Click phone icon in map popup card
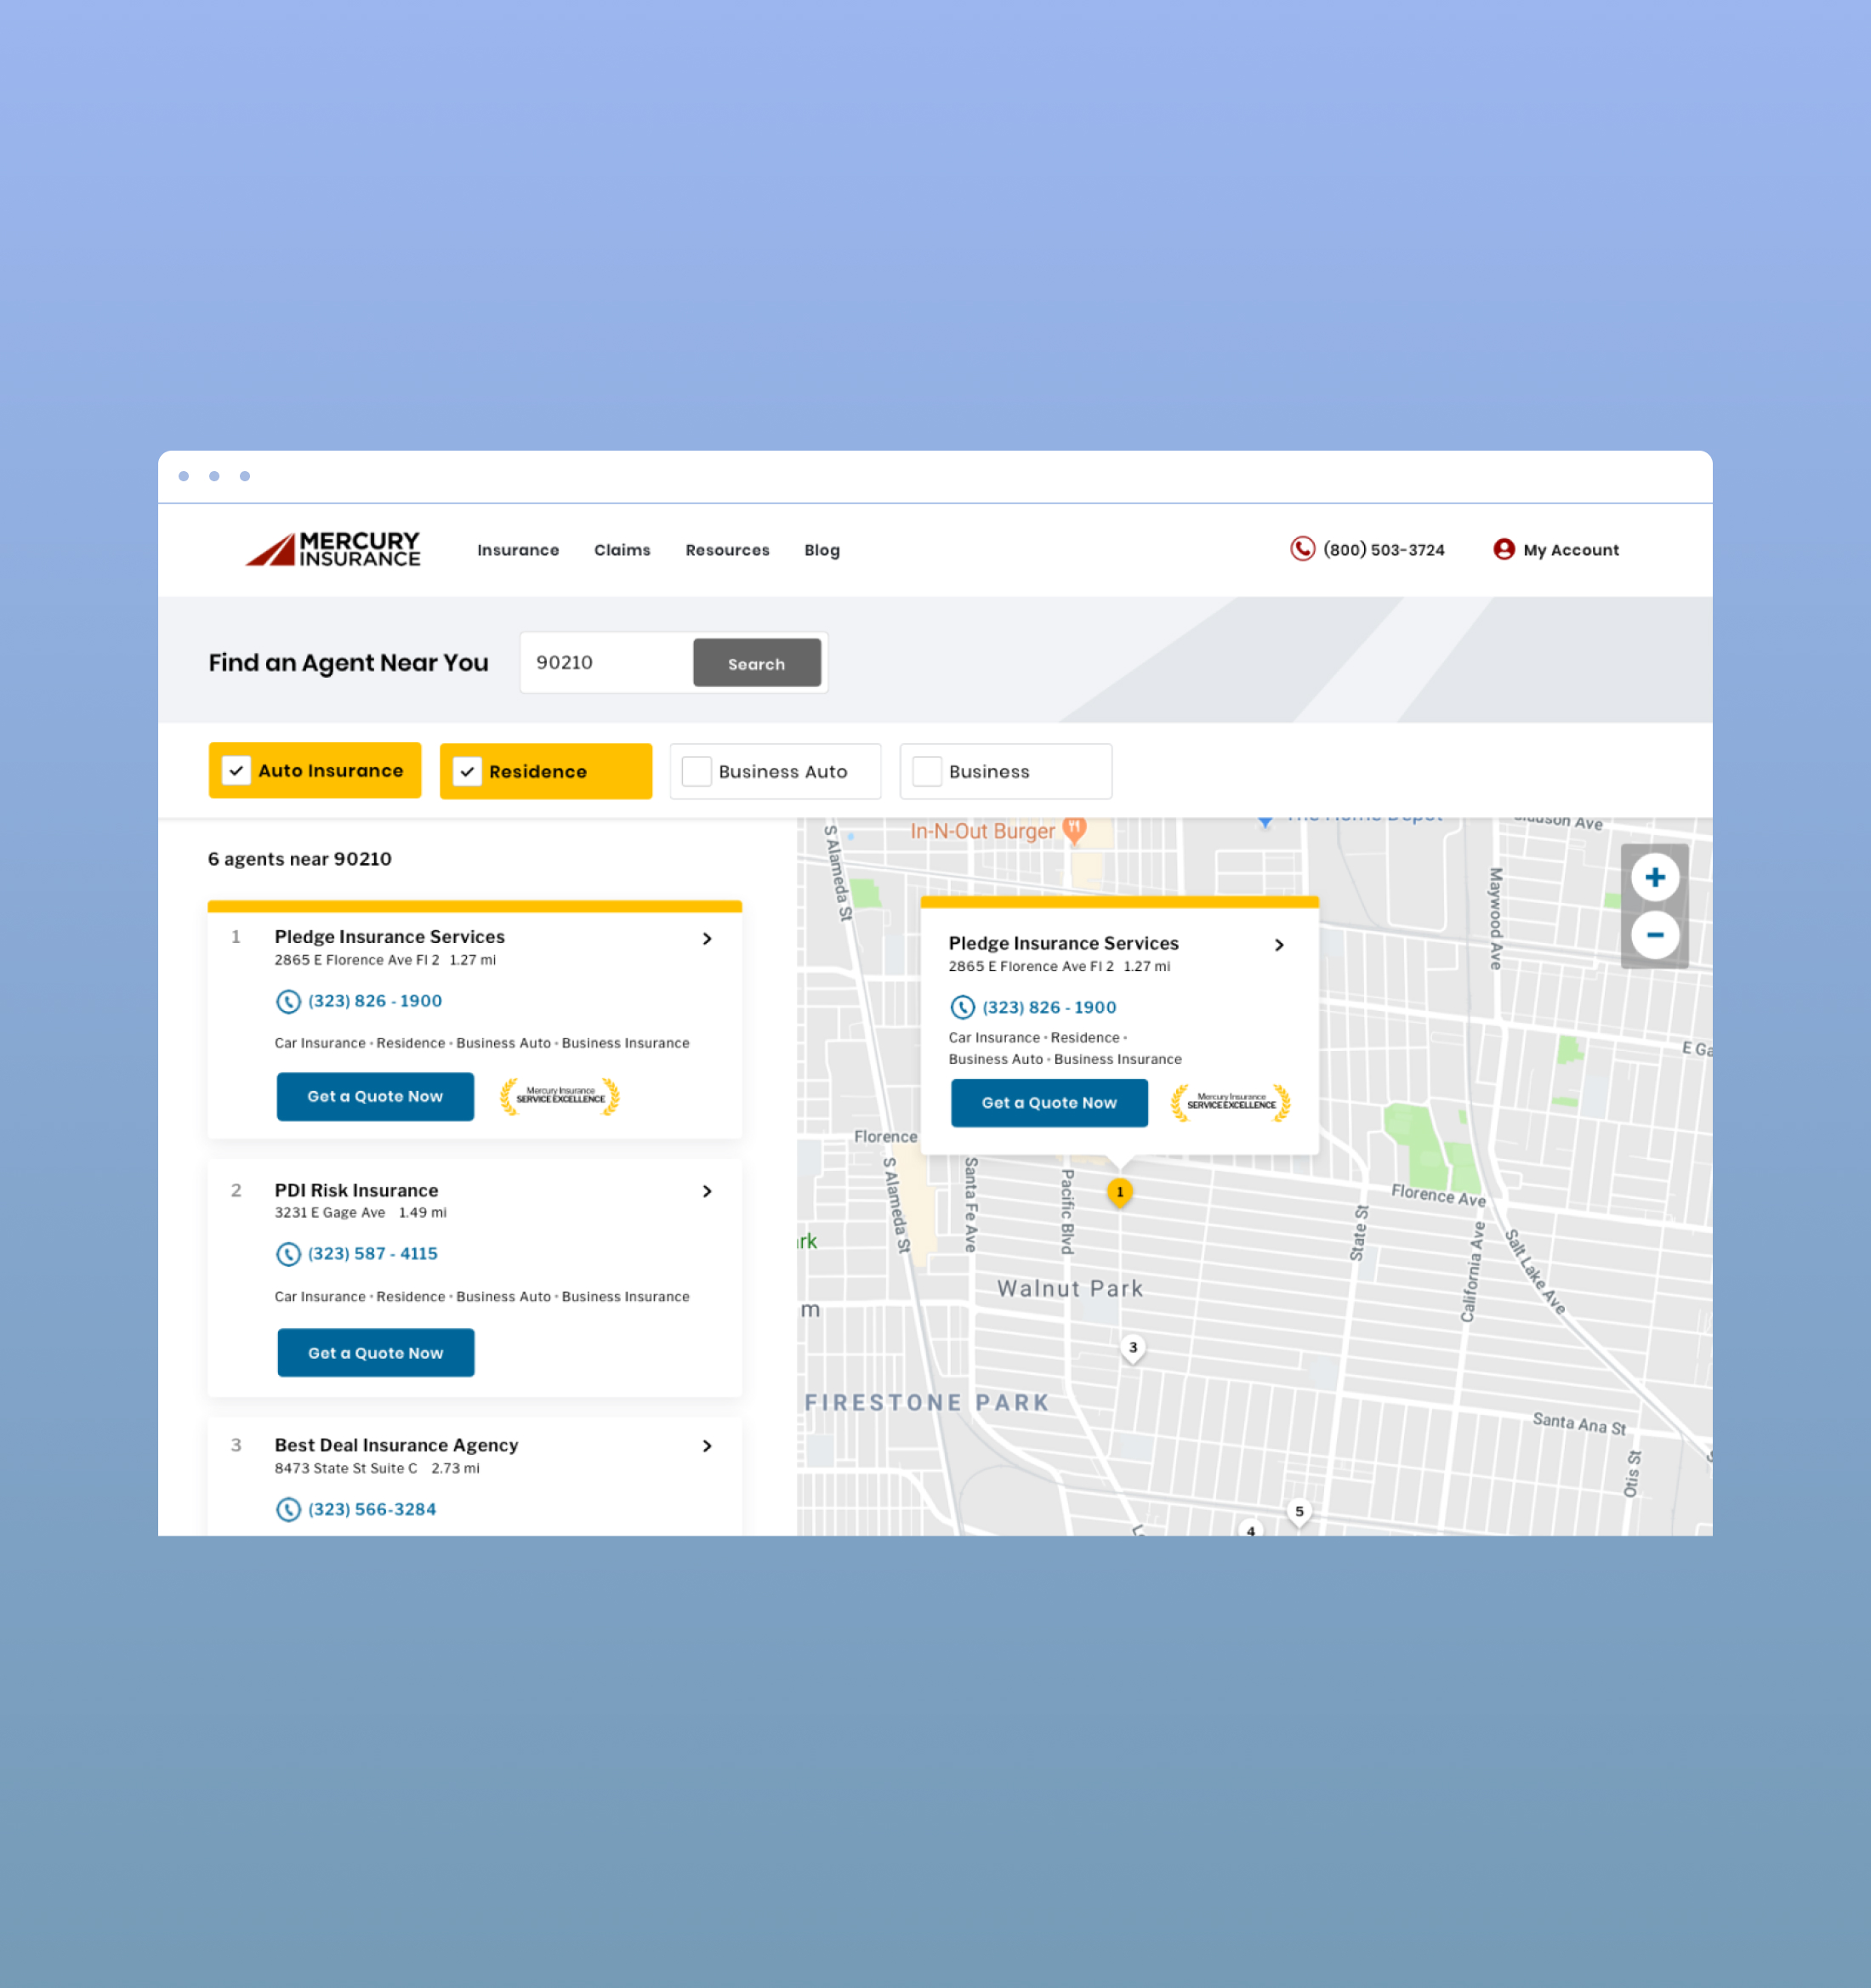 tap(962, 1007)
